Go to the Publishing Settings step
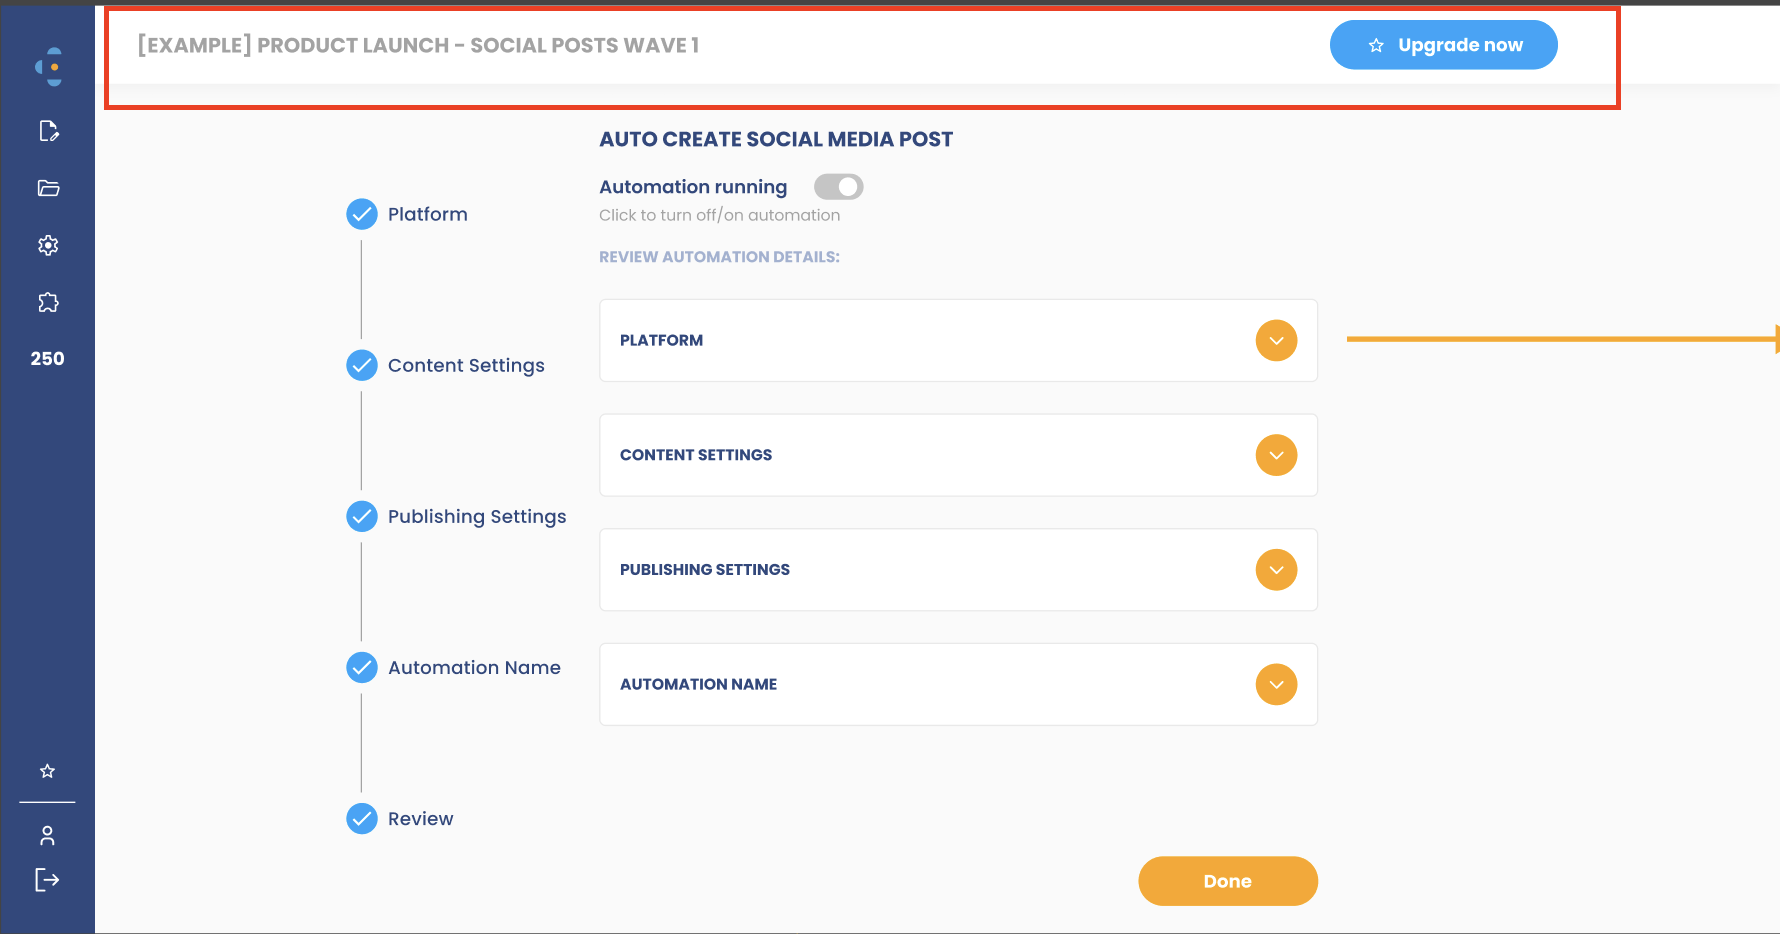1780x934 pixels. pyautogui.click(x=476, y=517)
